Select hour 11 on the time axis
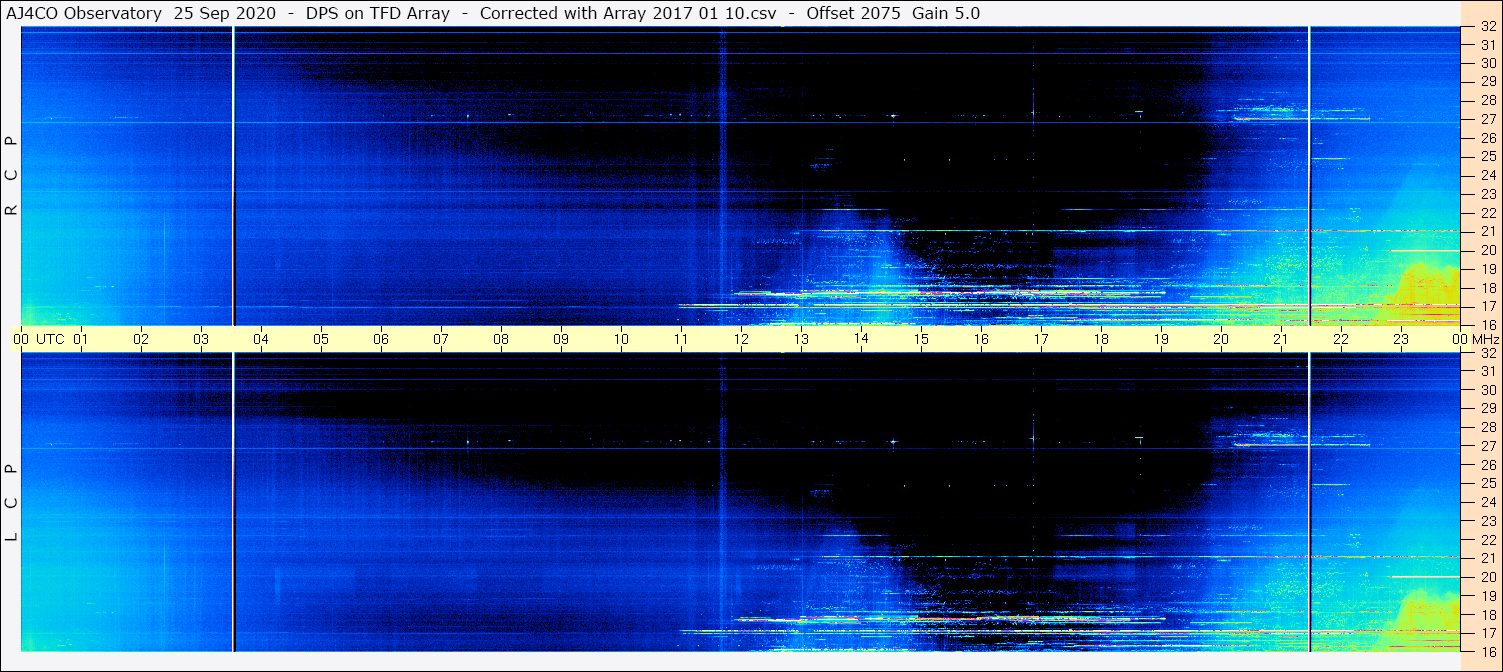The image size is (1503, 672). (681, 339)
